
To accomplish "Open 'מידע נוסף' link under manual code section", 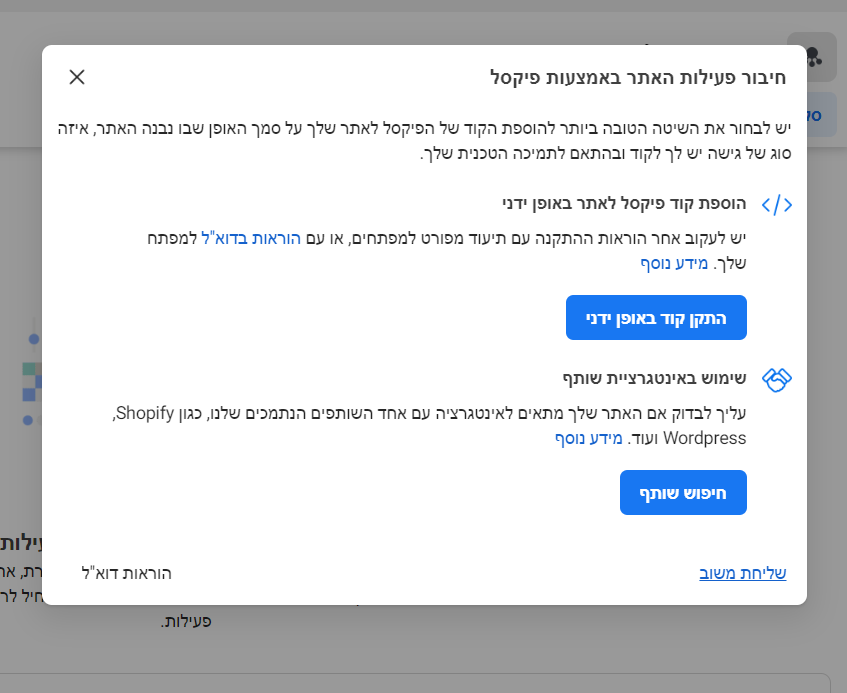I will point(674,264).
